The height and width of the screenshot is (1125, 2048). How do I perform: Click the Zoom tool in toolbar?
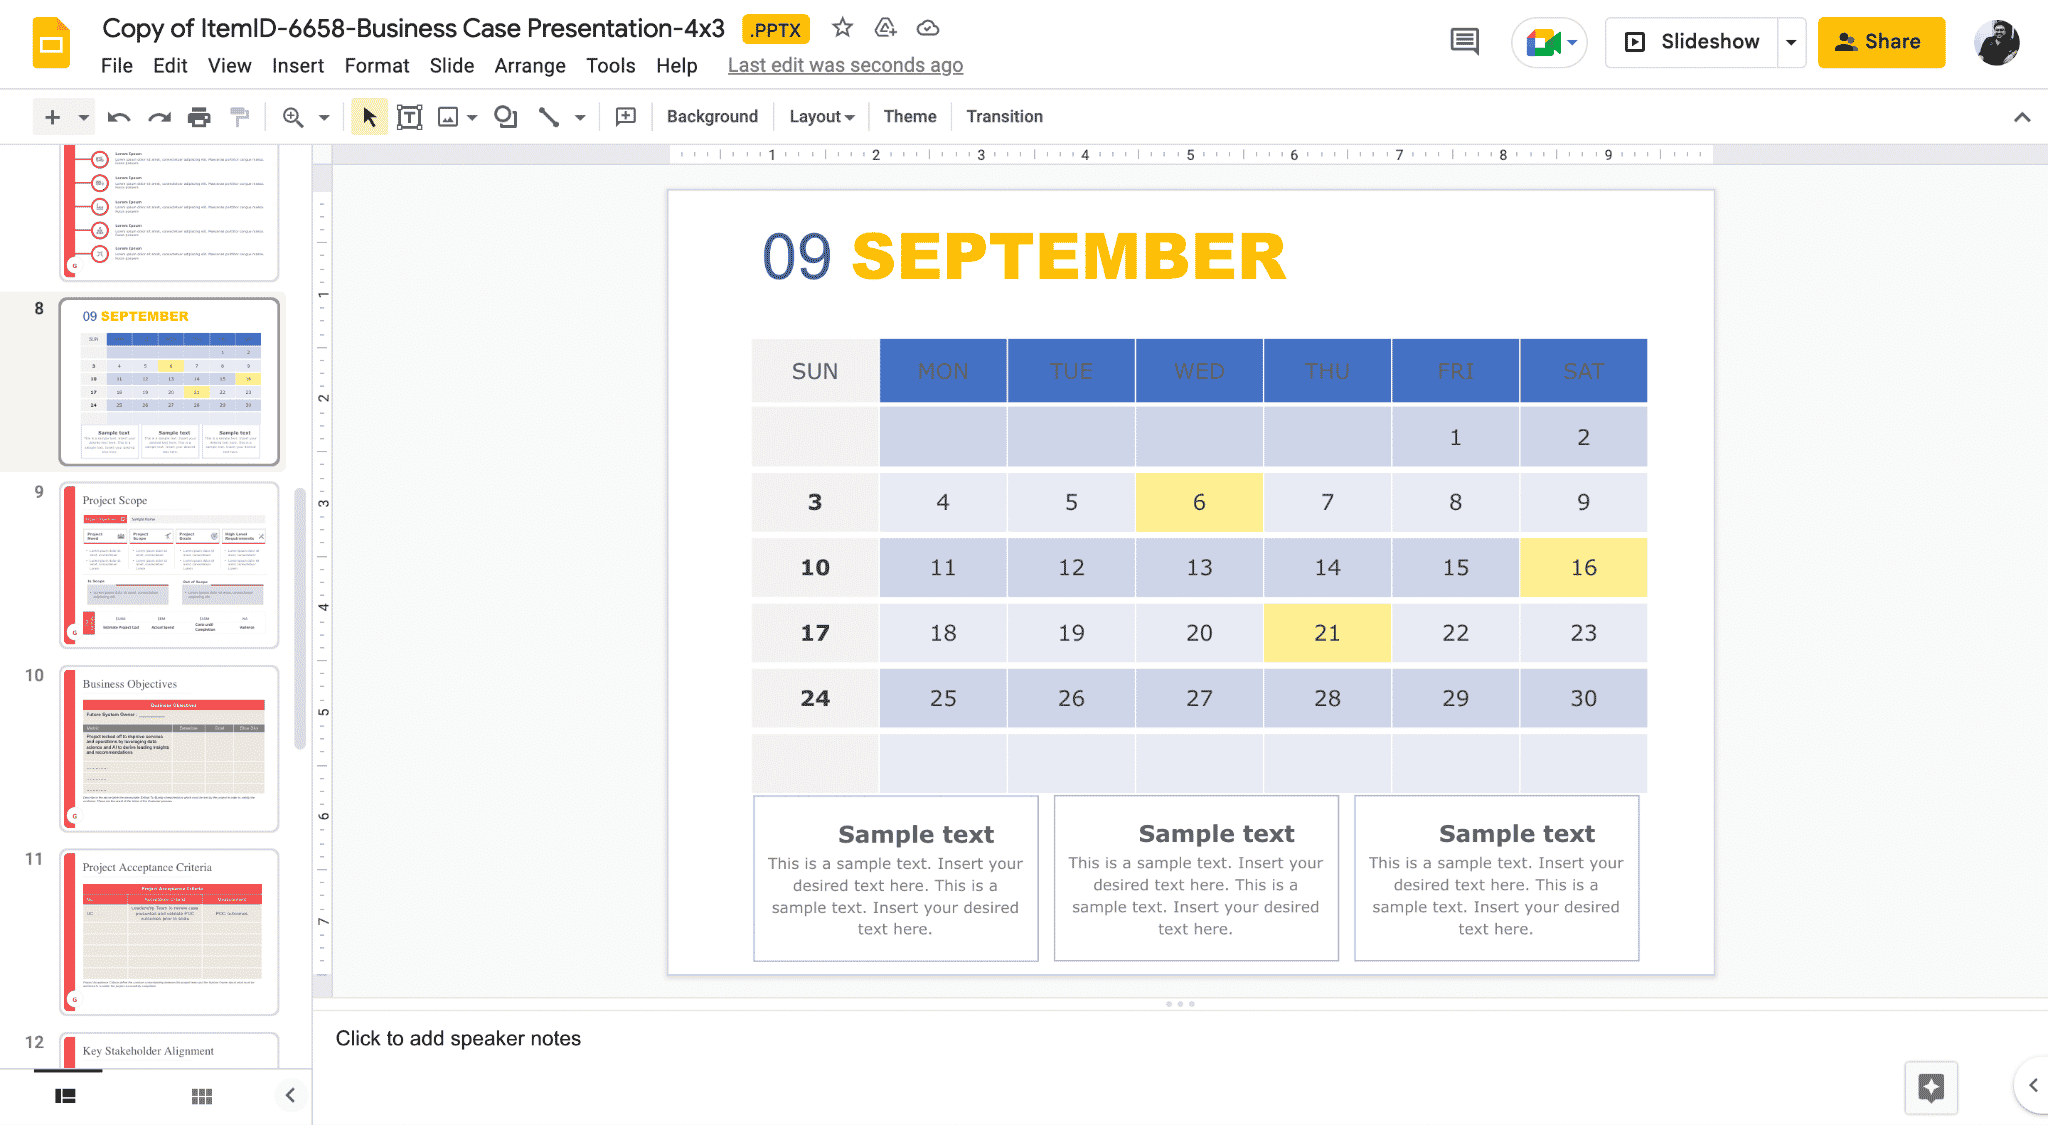click(x=292, y=116)
